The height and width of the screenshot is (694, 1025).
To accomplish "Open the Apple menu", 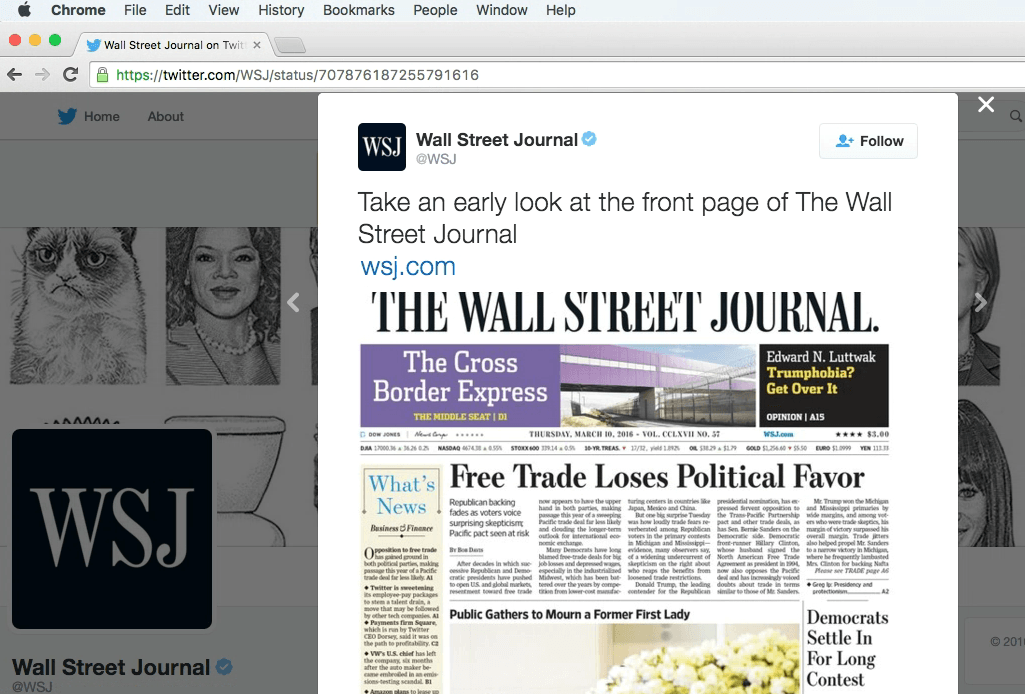I will tap(24, 10).
